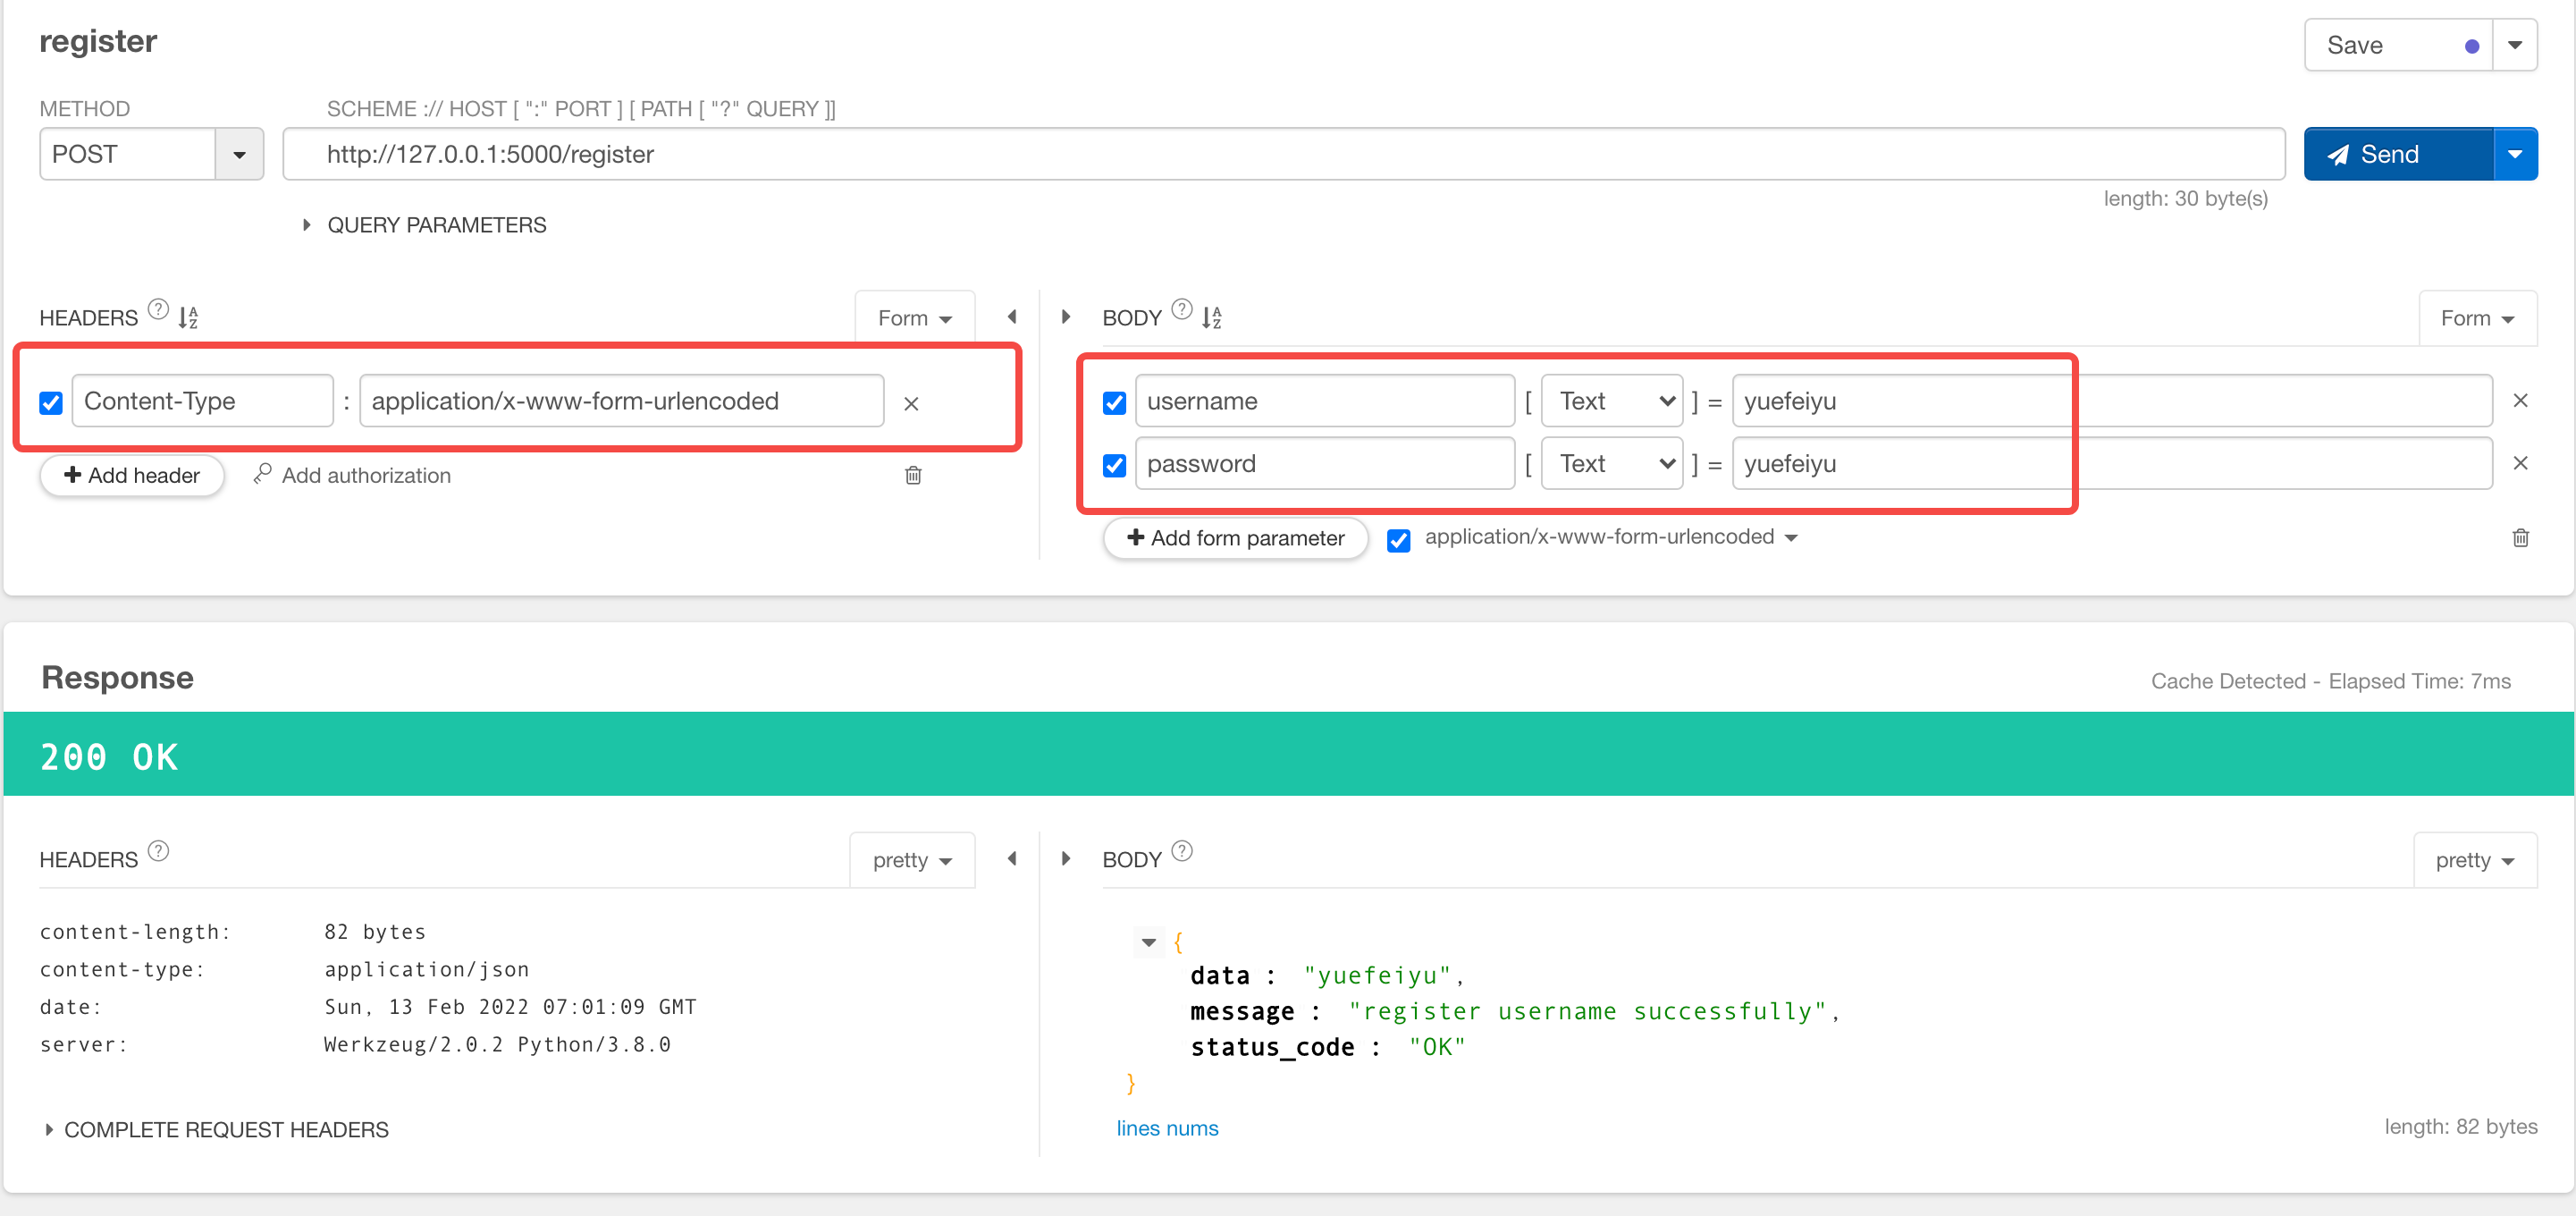This screenshot has height=1216, width=2576.
Task: Open the response headers pretty dropdown
Action: point(912,860)
